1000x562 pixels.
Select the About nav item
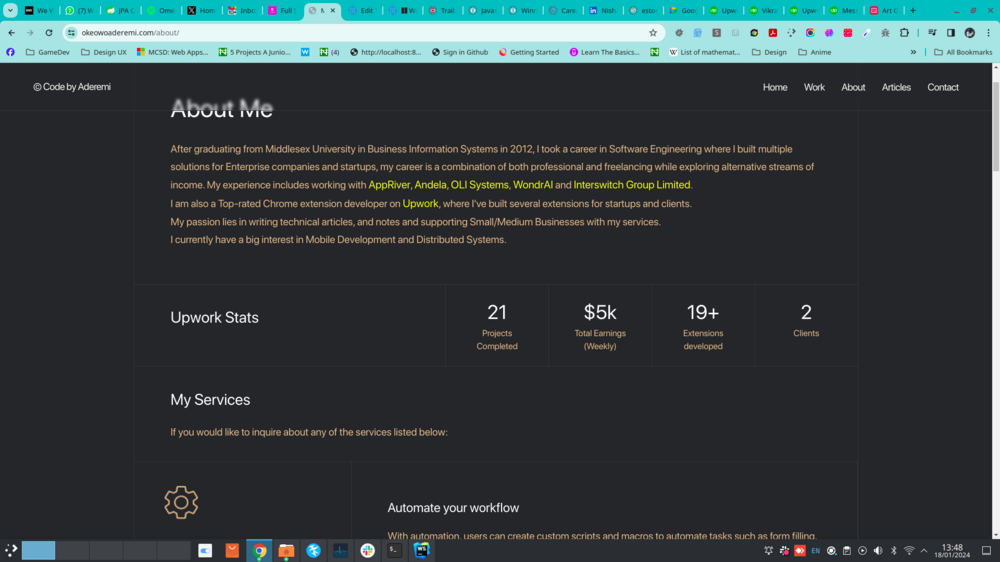853,87
